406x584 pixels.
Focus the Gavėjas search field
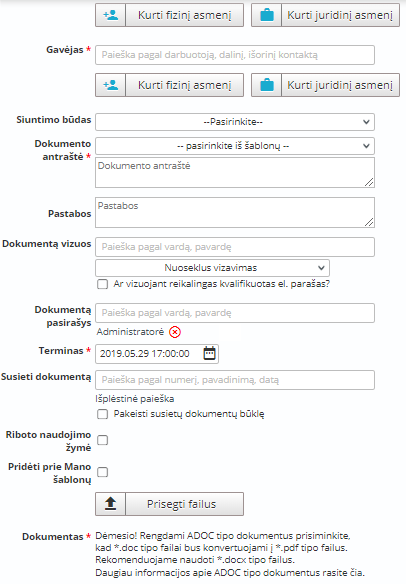235,55
